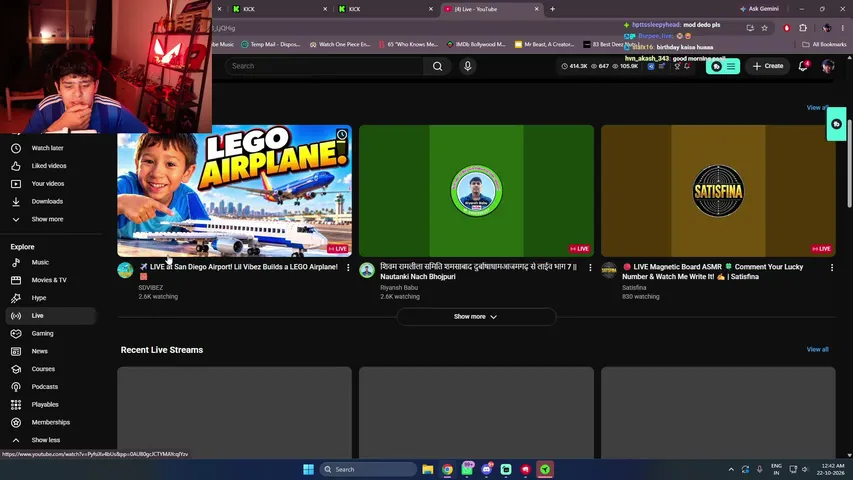Open a new browser tab

(552, 9)
